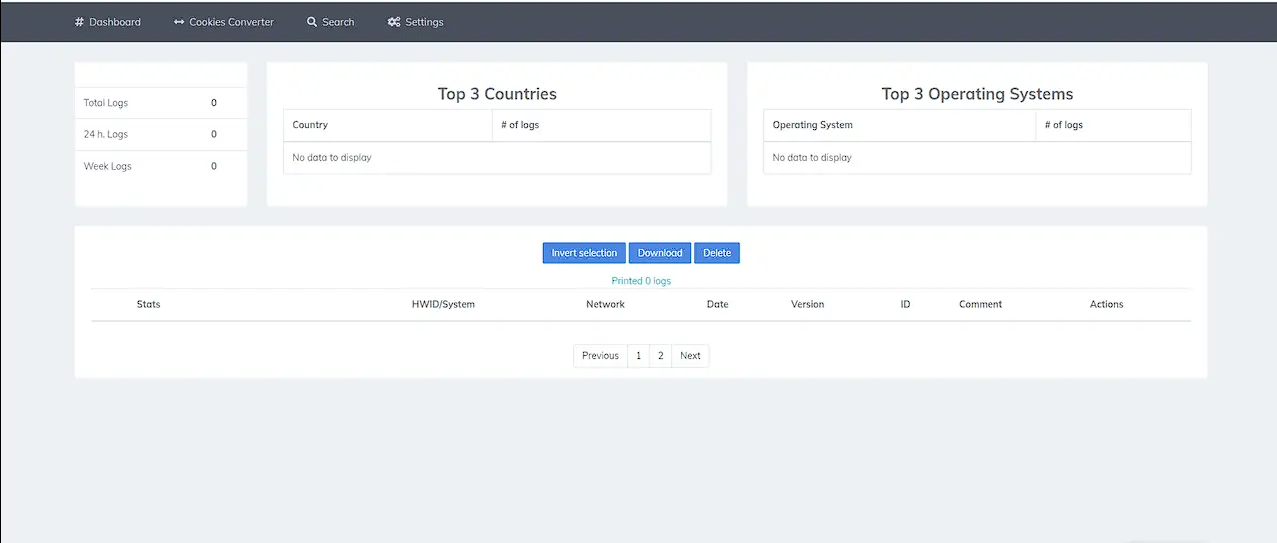Open the Dashboard nav item

point(107,22)
